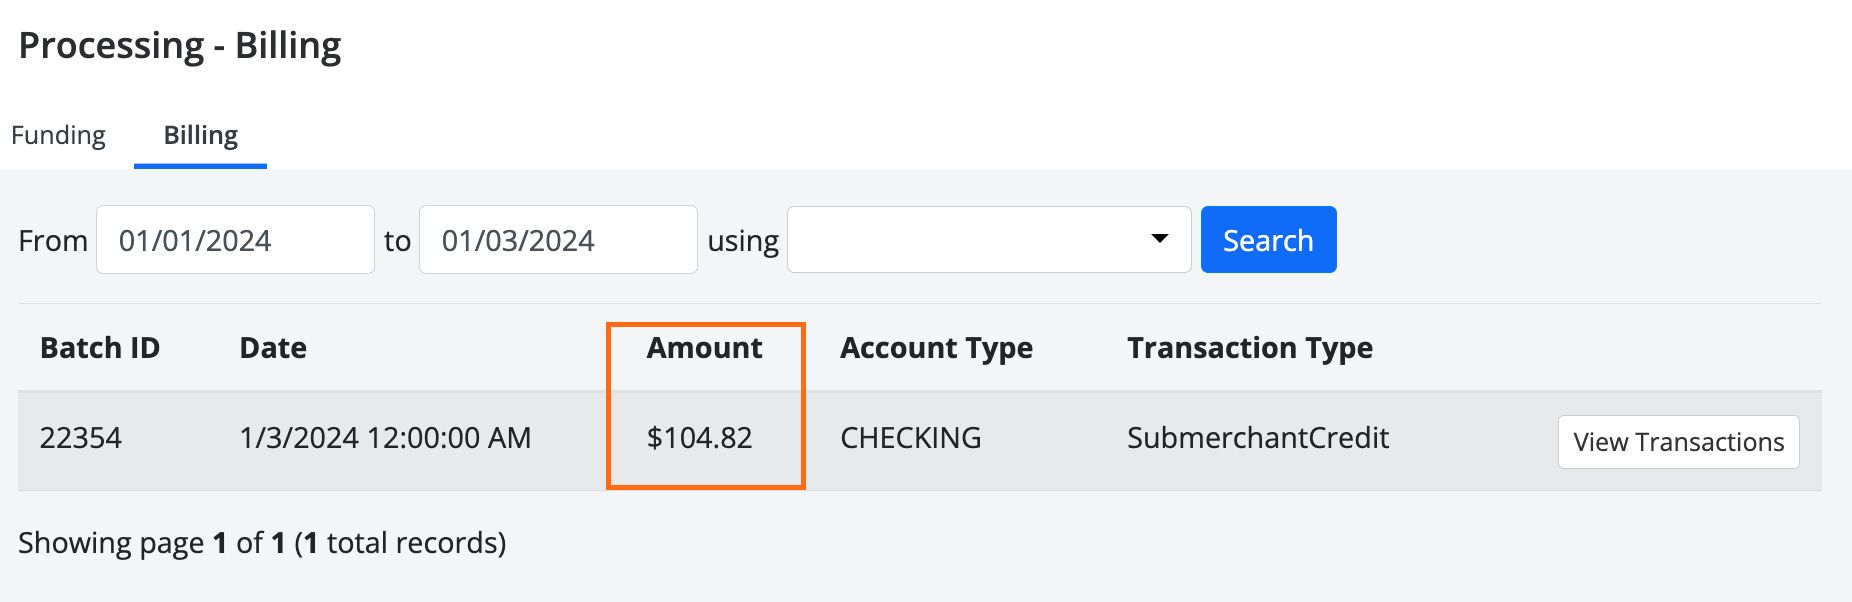Click the Processing - Billing page heading
The width and height of the screenshot is (1852, 602).
click(180, 46)
